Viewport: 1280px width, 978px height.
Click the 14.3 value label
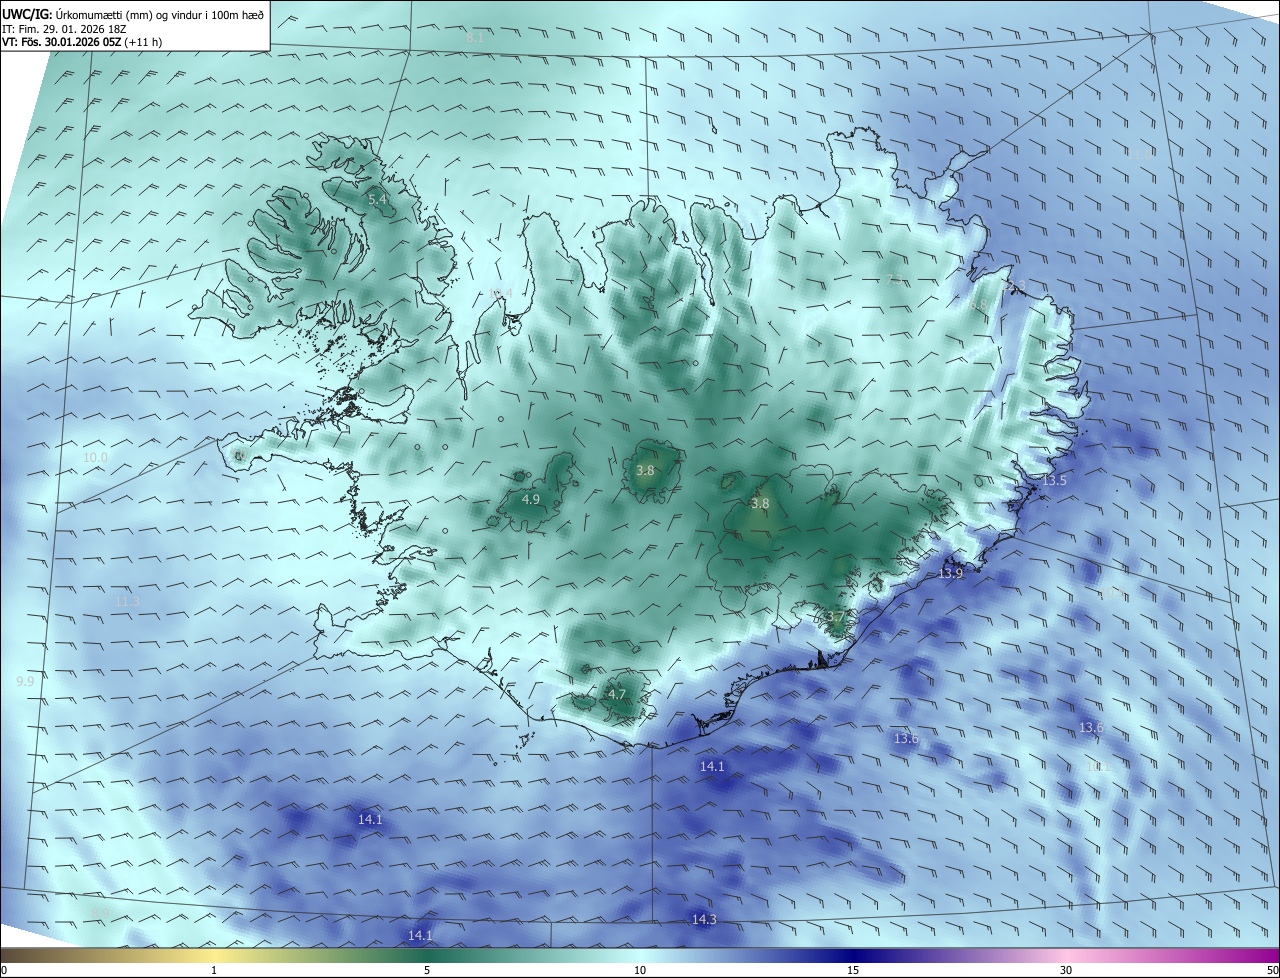point(704,919)
